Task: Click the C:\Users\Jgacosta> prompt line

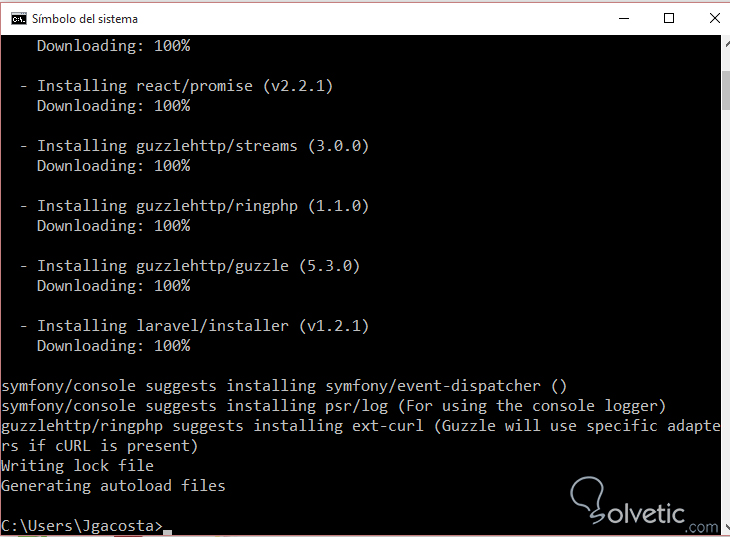Action: click(x=82, y=526)
